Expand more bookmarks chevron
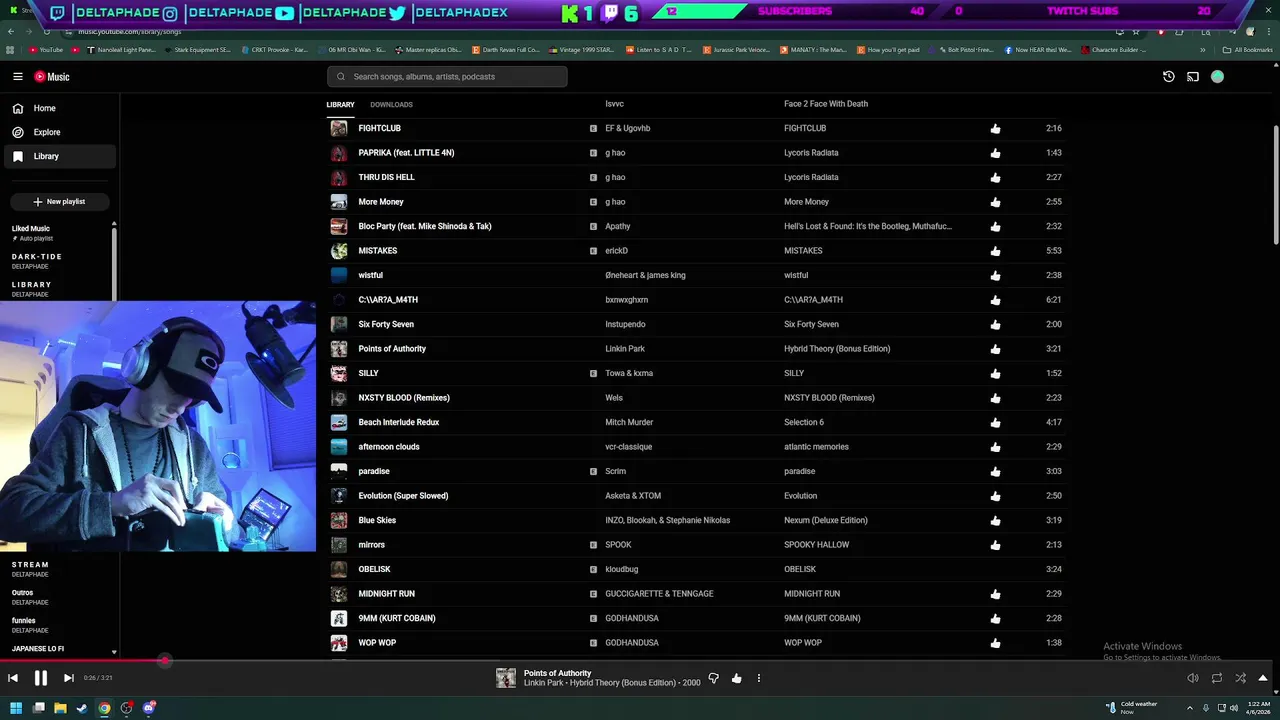 coord(1202,49)
